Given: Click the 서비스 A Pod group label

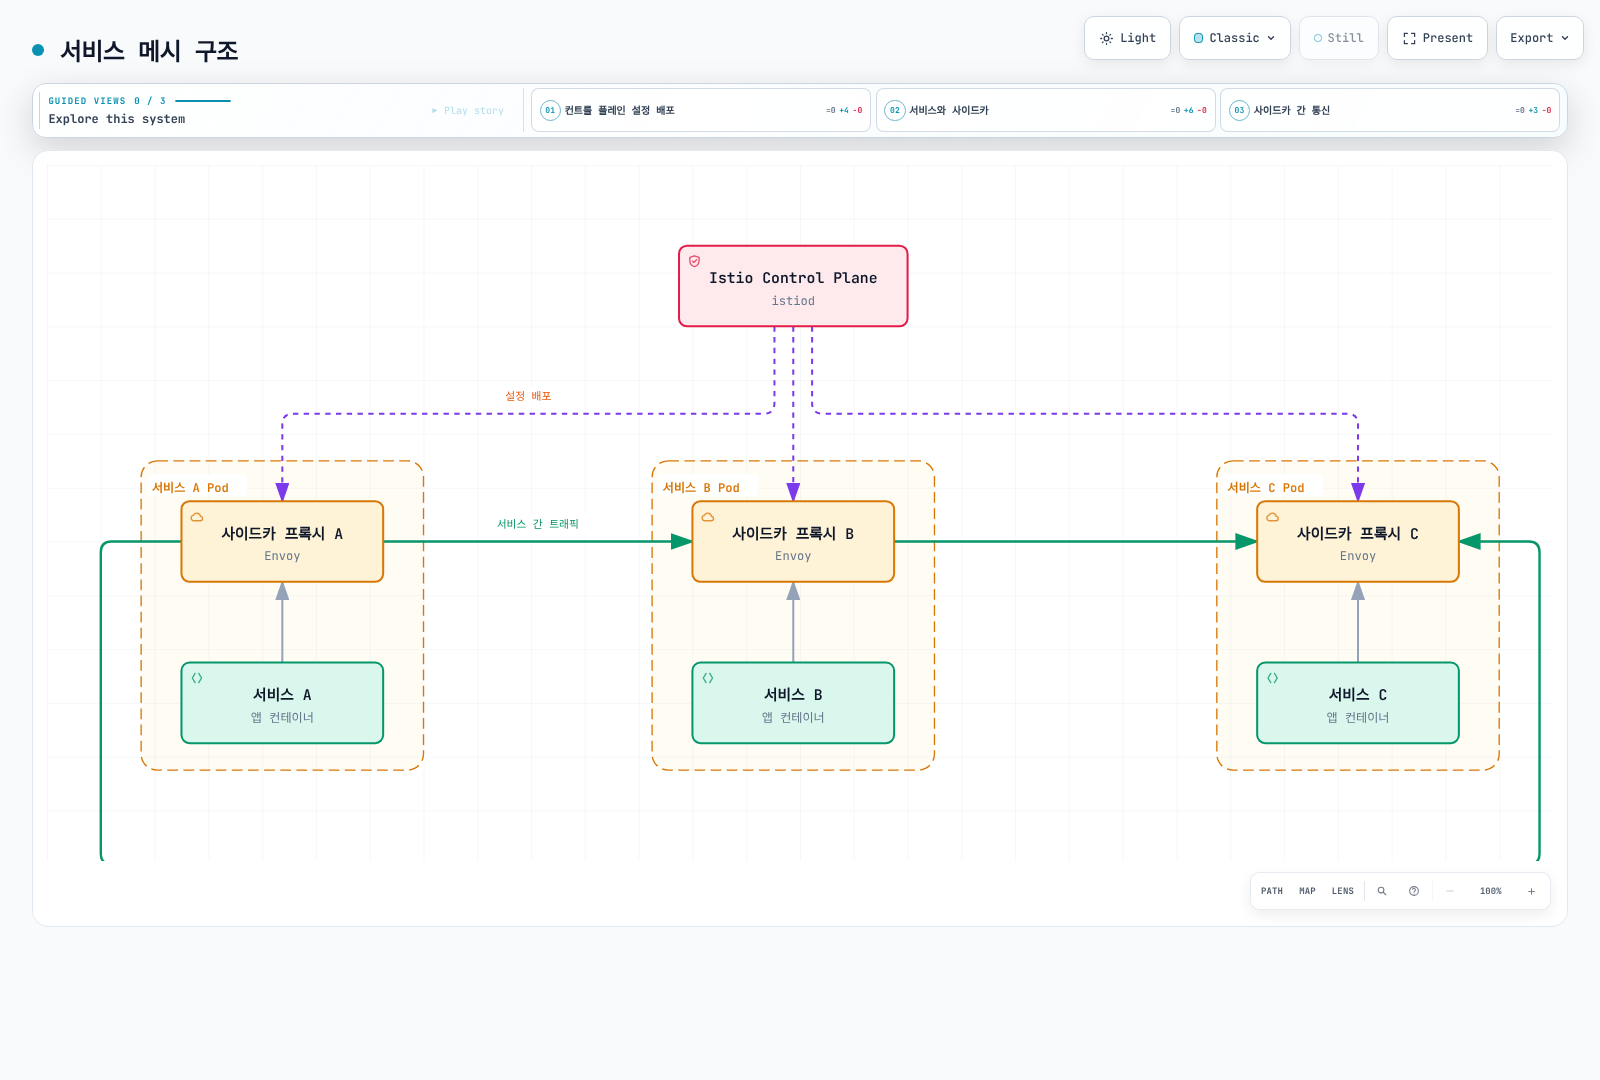Looking at the screenshot, I should 190,488.
